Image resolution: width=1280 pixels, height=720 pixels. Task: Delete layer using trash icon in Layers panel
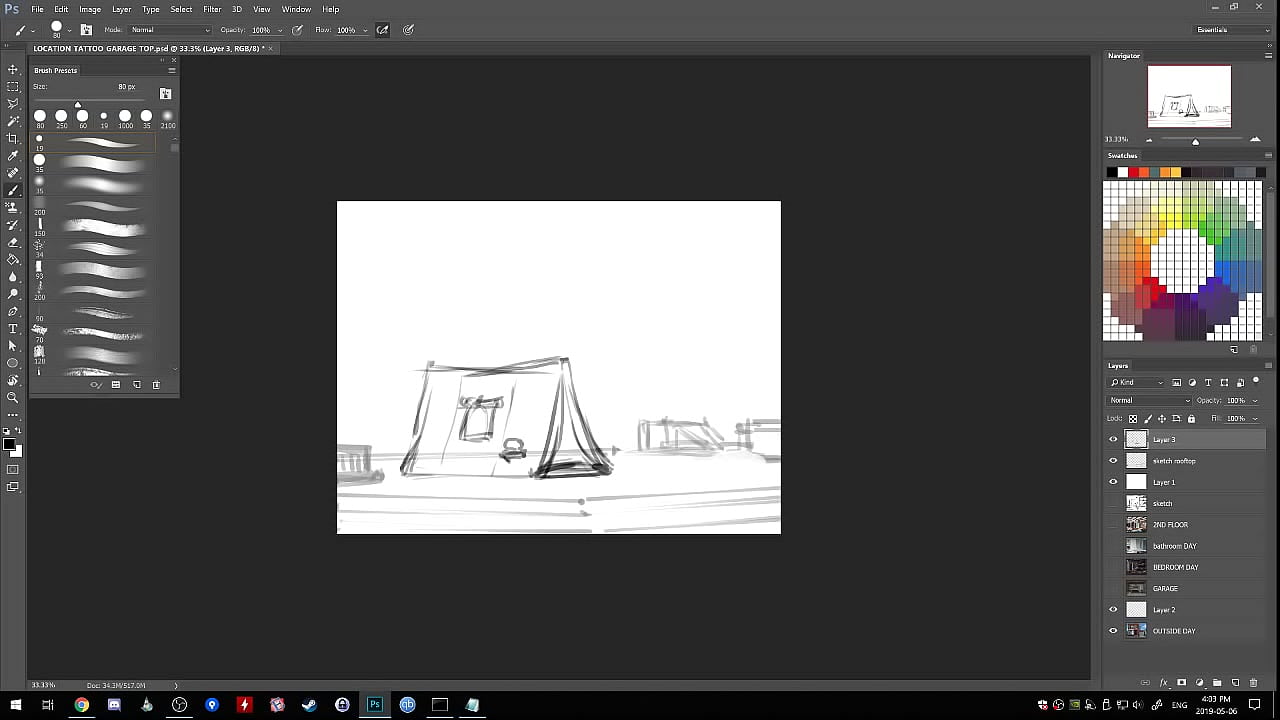click(x=1254, y=683)
